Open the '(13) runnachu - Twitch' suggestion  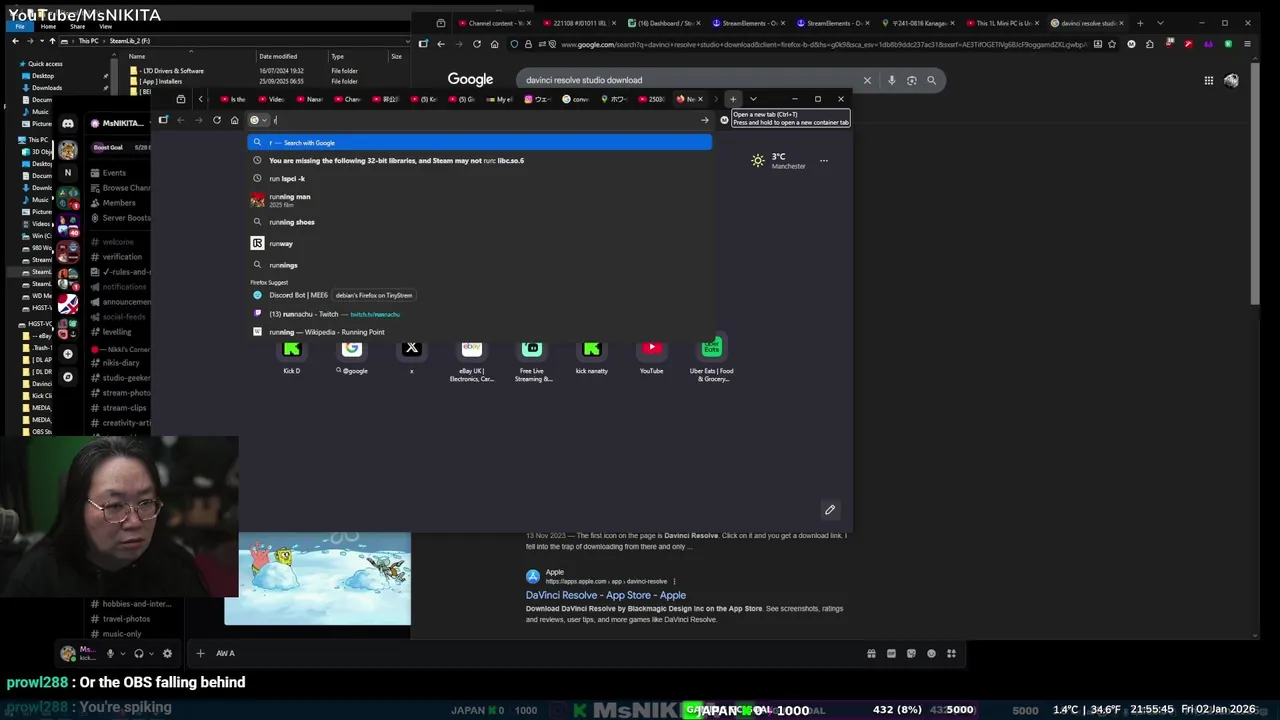(480, 314)
